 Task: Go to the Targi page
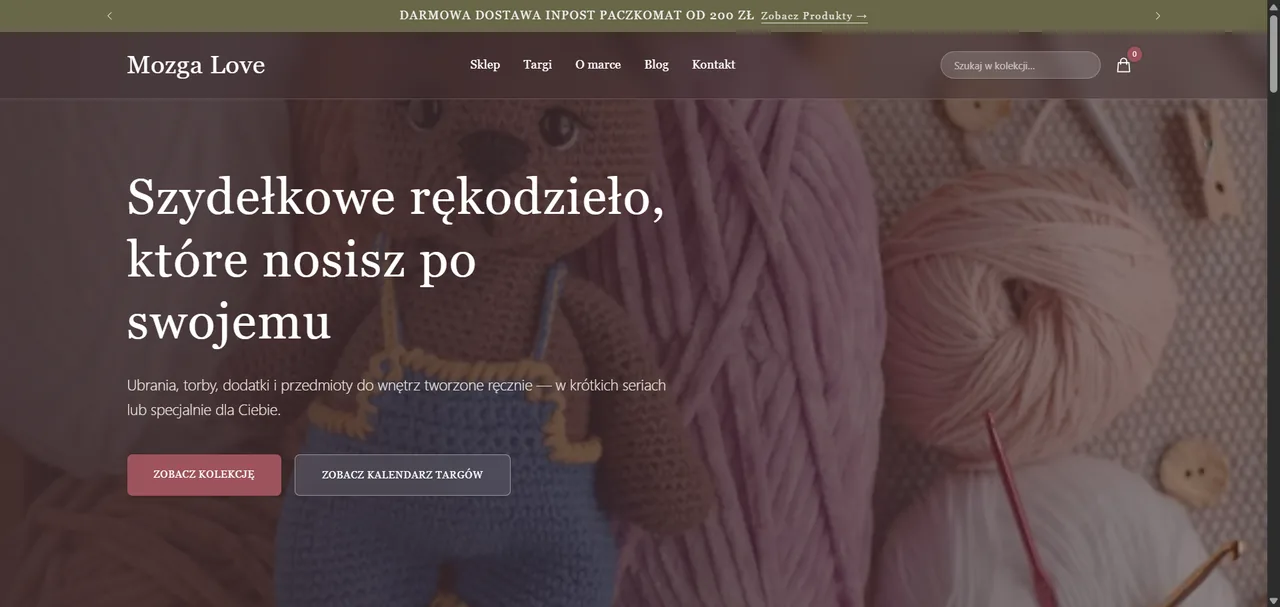click(537, 65)
